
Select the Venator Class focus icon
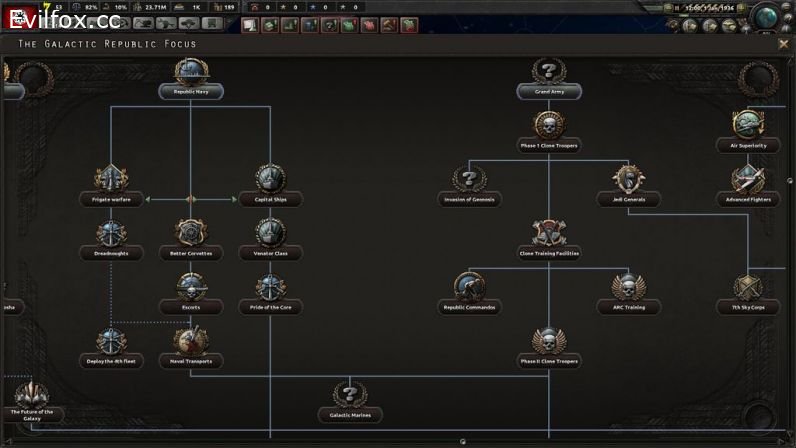(x=270, y=234)
